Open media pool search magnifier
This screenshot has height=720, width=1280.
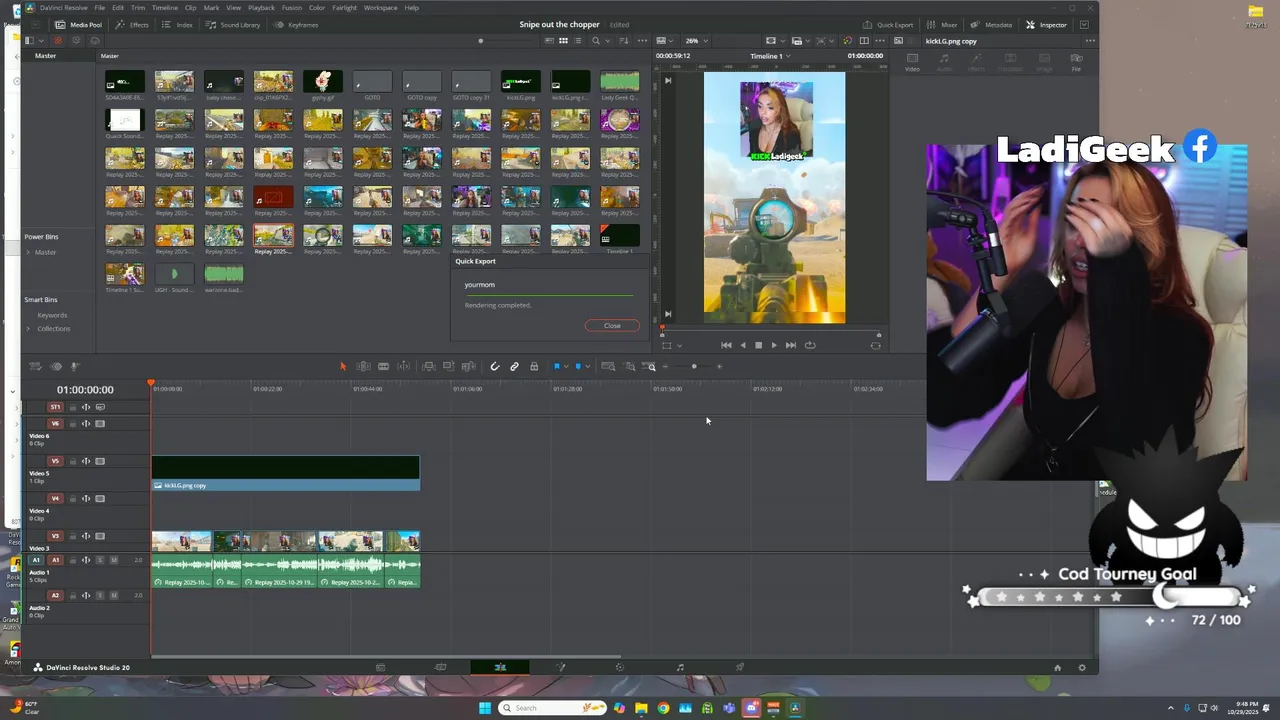click(595, 41)
